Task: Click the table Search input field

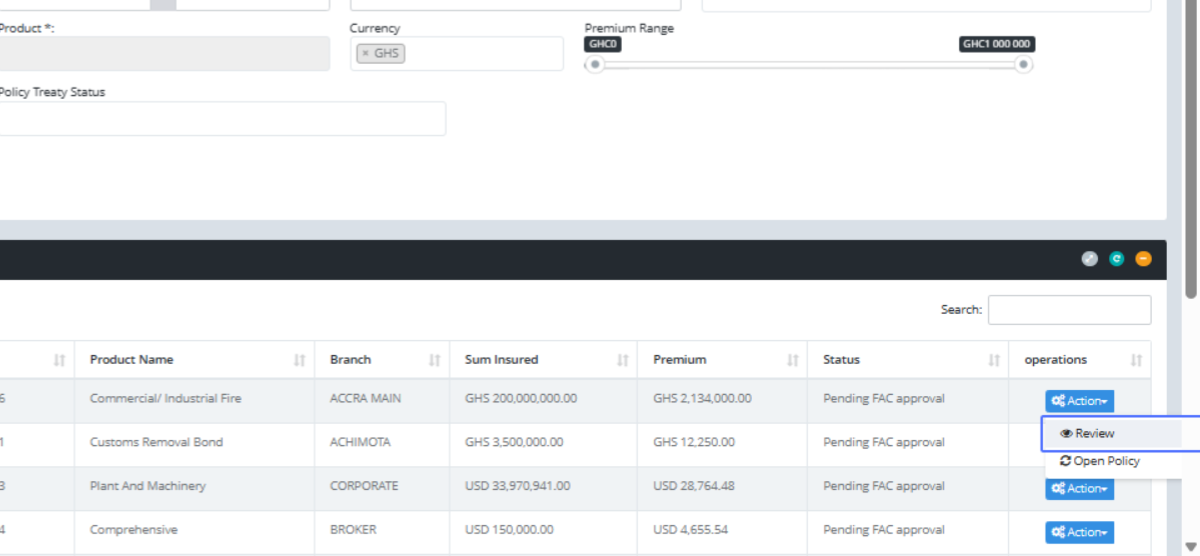Action: click(1069, 310)
